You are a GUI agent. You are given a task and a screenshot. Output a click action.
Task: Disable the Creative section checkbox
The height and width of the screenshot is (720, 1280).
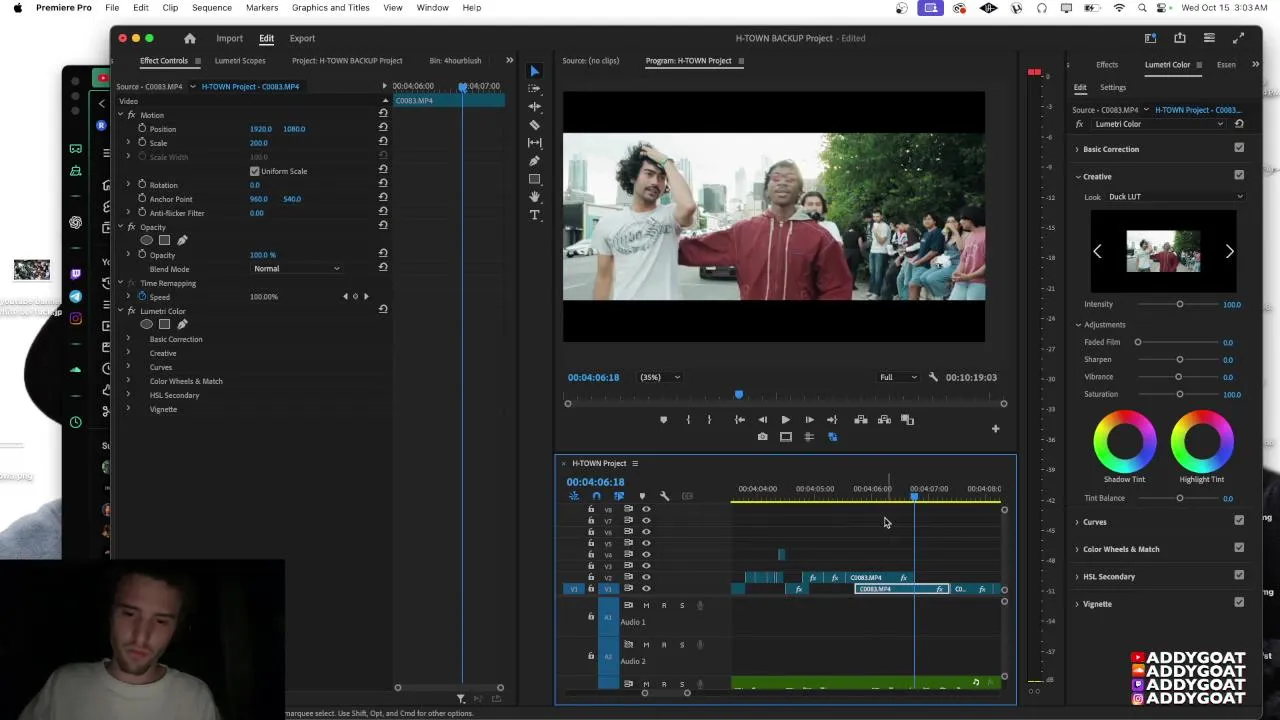click(1239, 175)
